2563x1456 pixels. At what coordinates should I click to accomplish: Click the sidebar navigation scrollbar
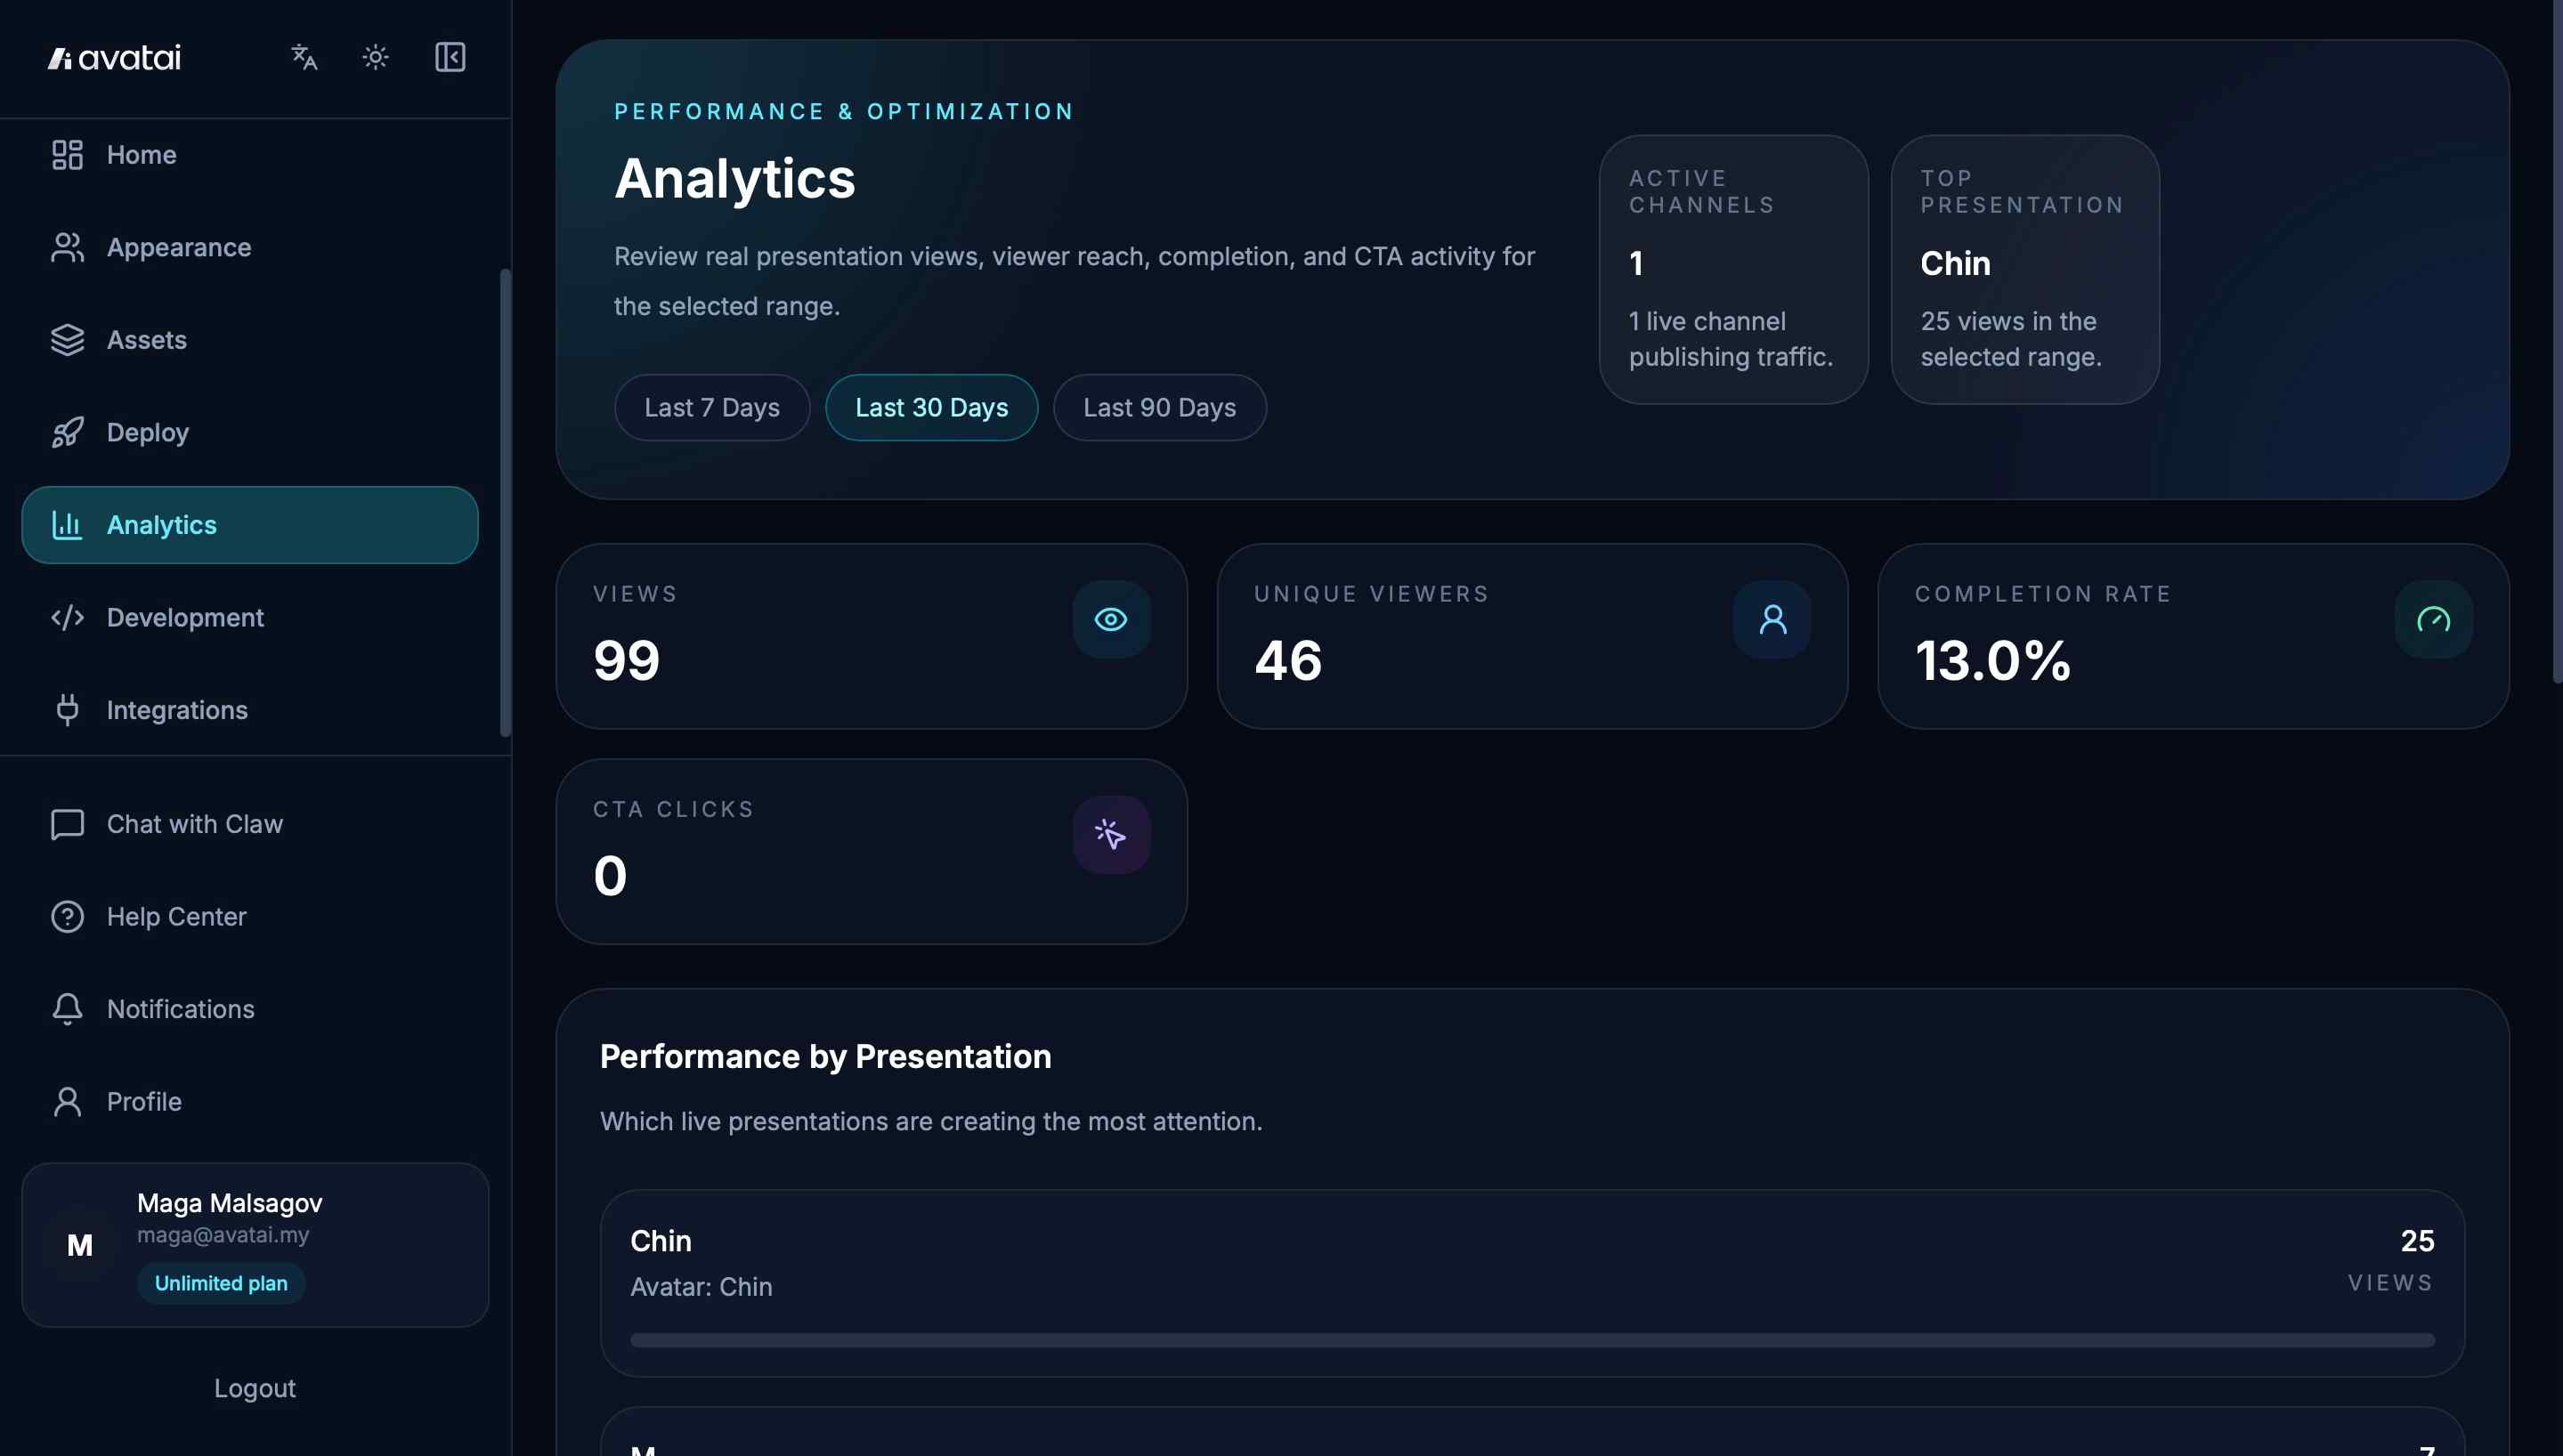coord(505,503)
